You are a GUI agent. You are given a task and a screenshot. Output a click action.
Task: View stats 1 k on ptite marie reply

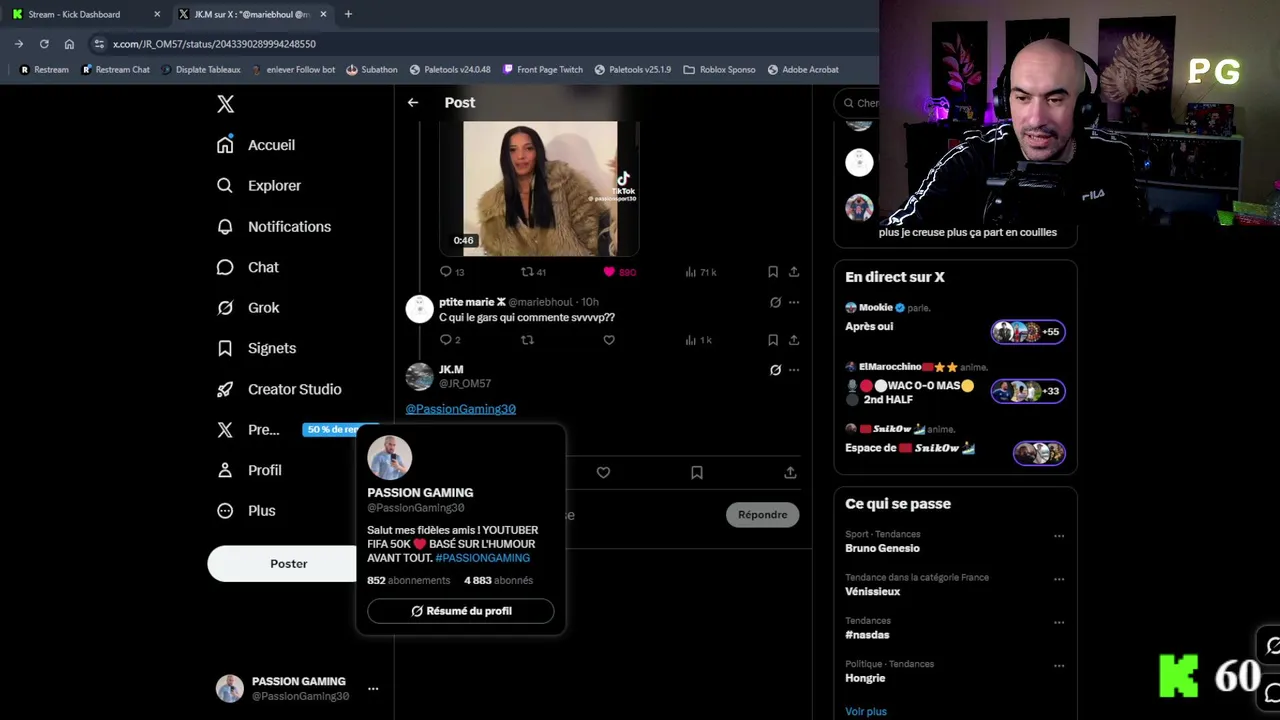coord(698,340)
